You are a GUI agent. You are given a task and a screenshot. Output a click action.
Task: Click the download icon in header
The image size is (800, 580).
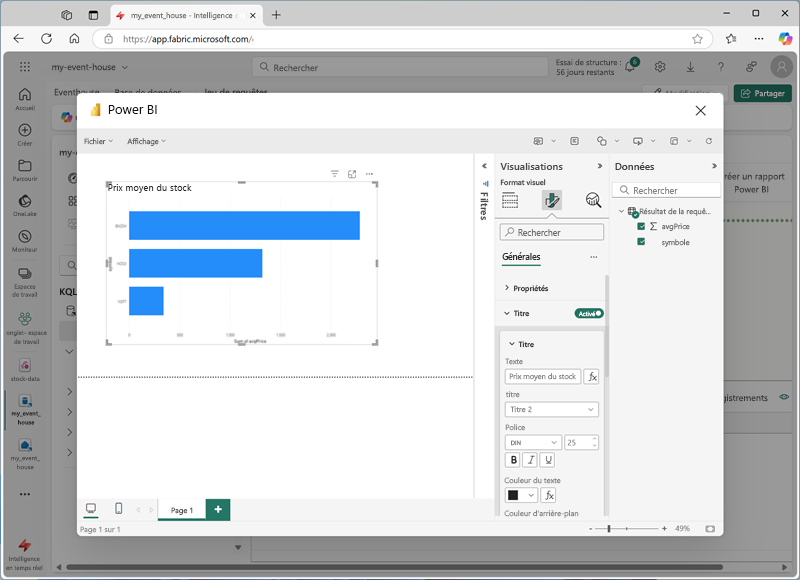[x=690, y=67]
